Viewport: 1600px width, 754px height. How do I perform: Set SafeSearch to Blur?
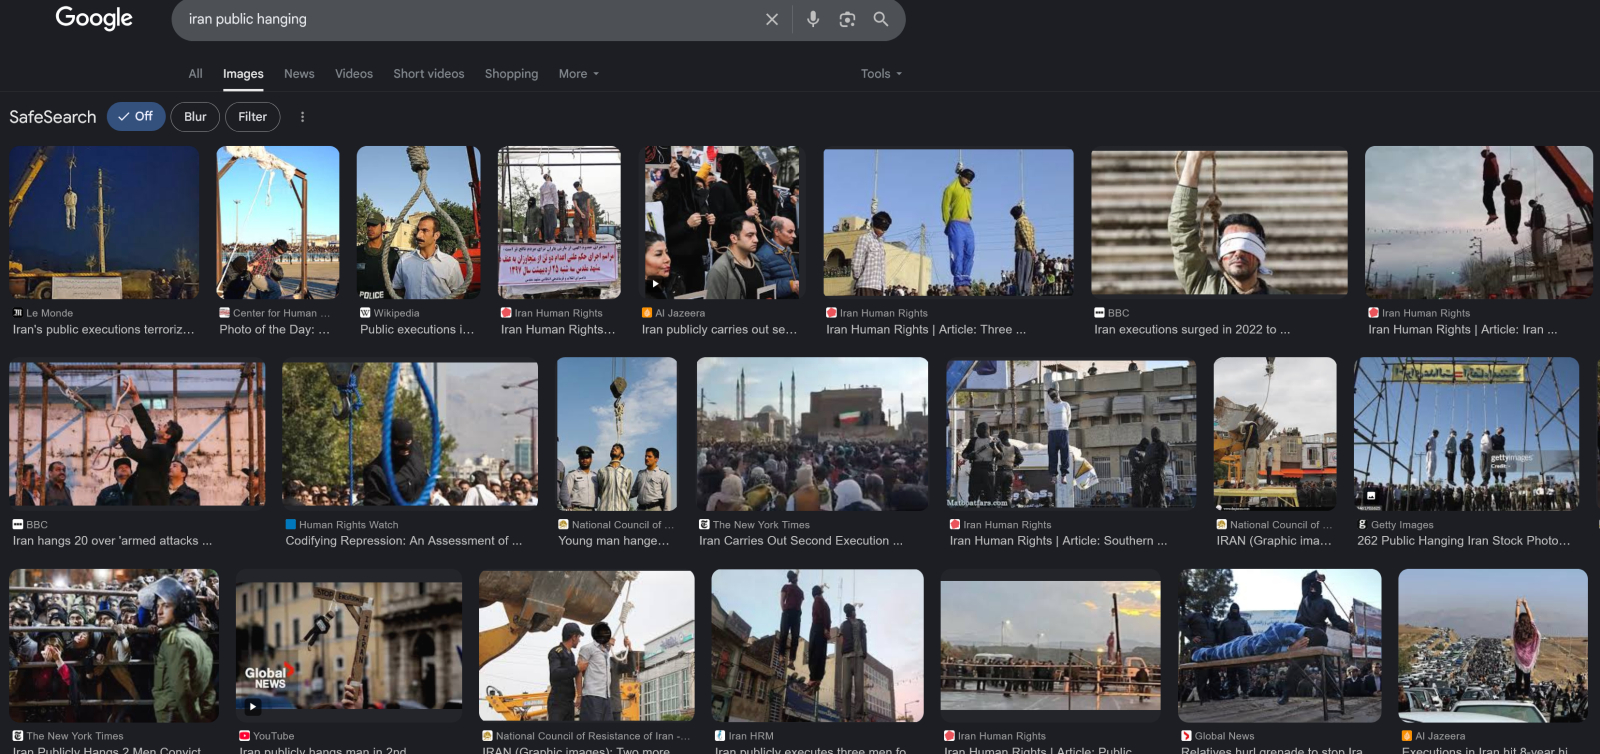195,117
